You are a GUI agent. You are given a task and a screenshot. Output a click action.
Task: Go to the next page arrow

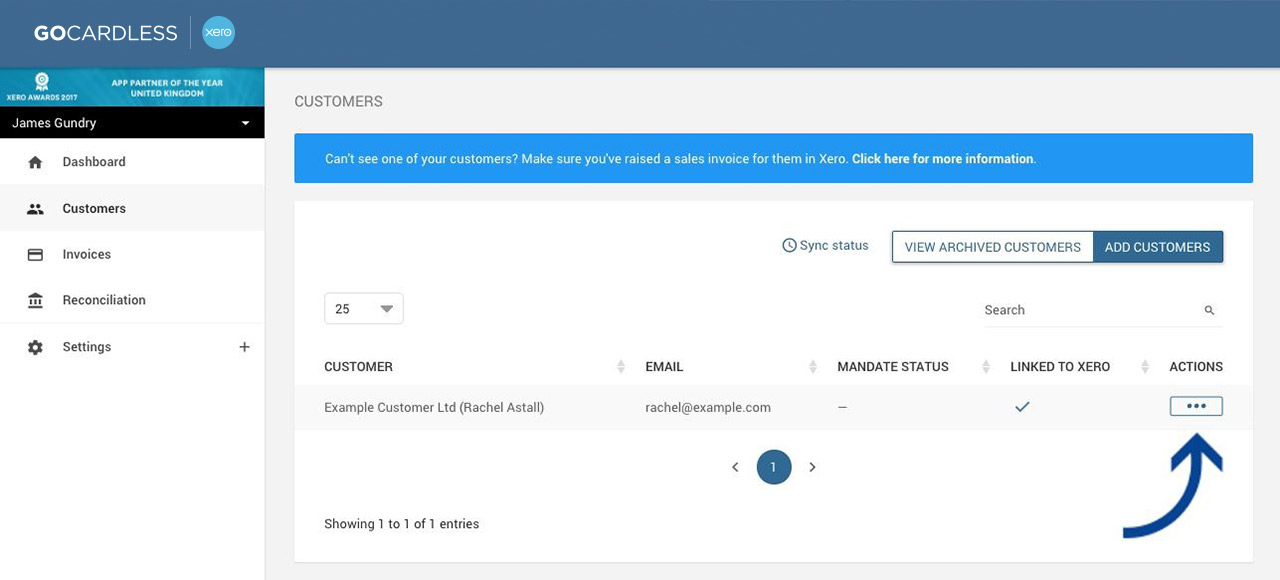812,467
